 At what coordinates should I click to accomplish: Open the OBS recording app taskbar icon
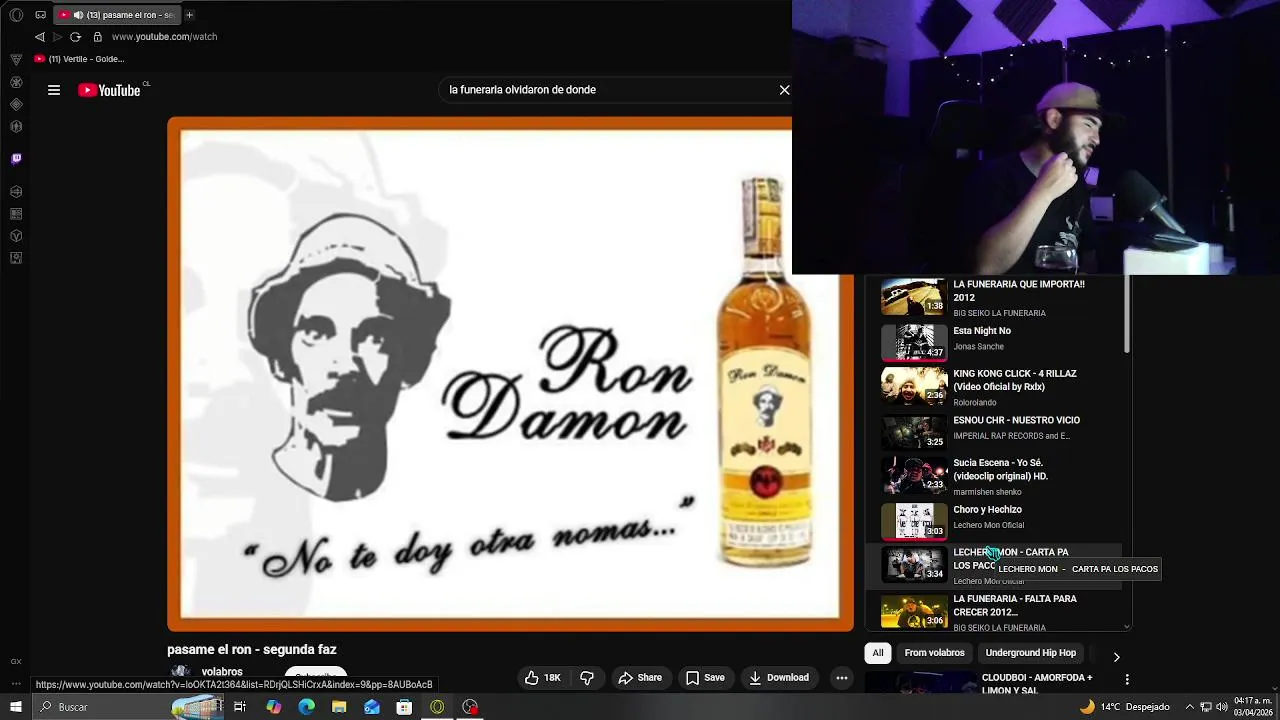[470, 707]
